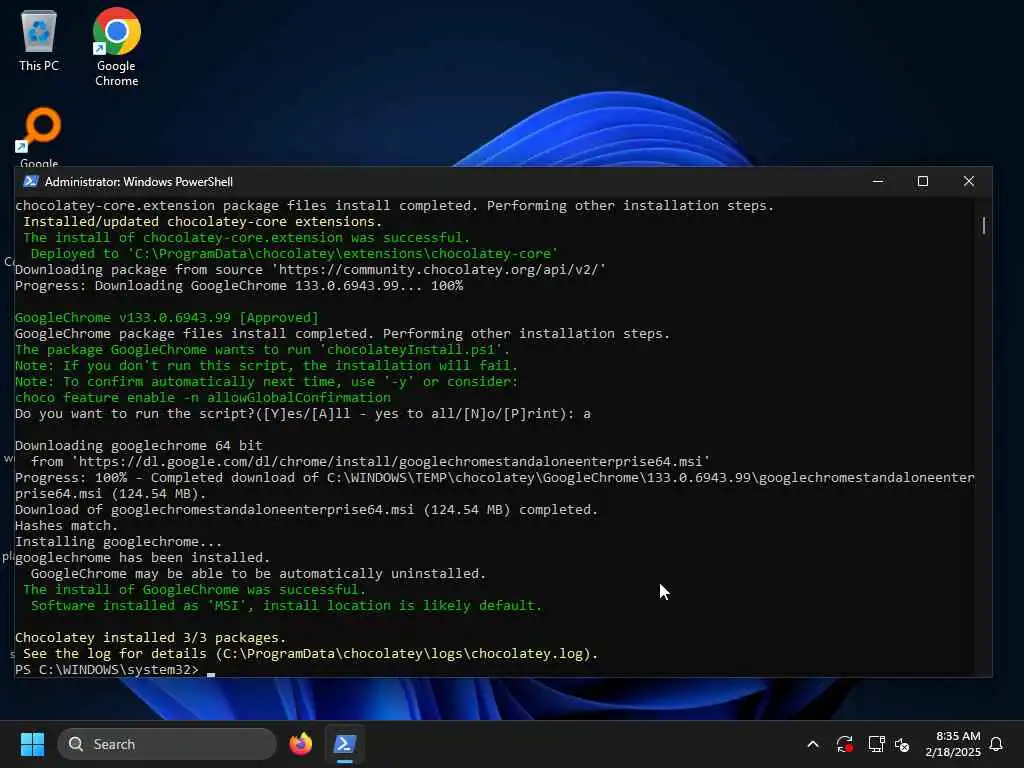This screenshot has height=768, width=1024.
Task: Open the notifications bell icon
Action: (997, 744)
